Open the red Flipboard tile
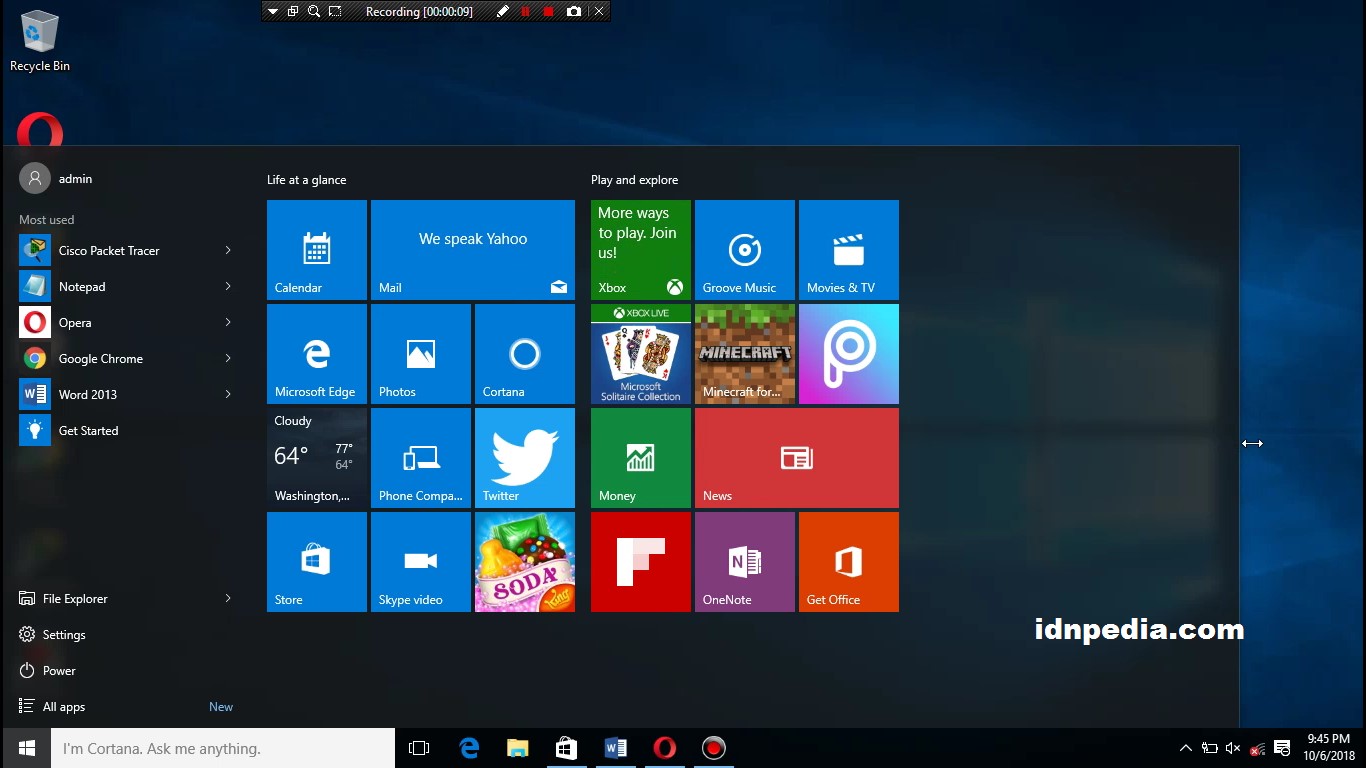The width and height of the screenshot is (1366, 768). (x=641, y=562)
